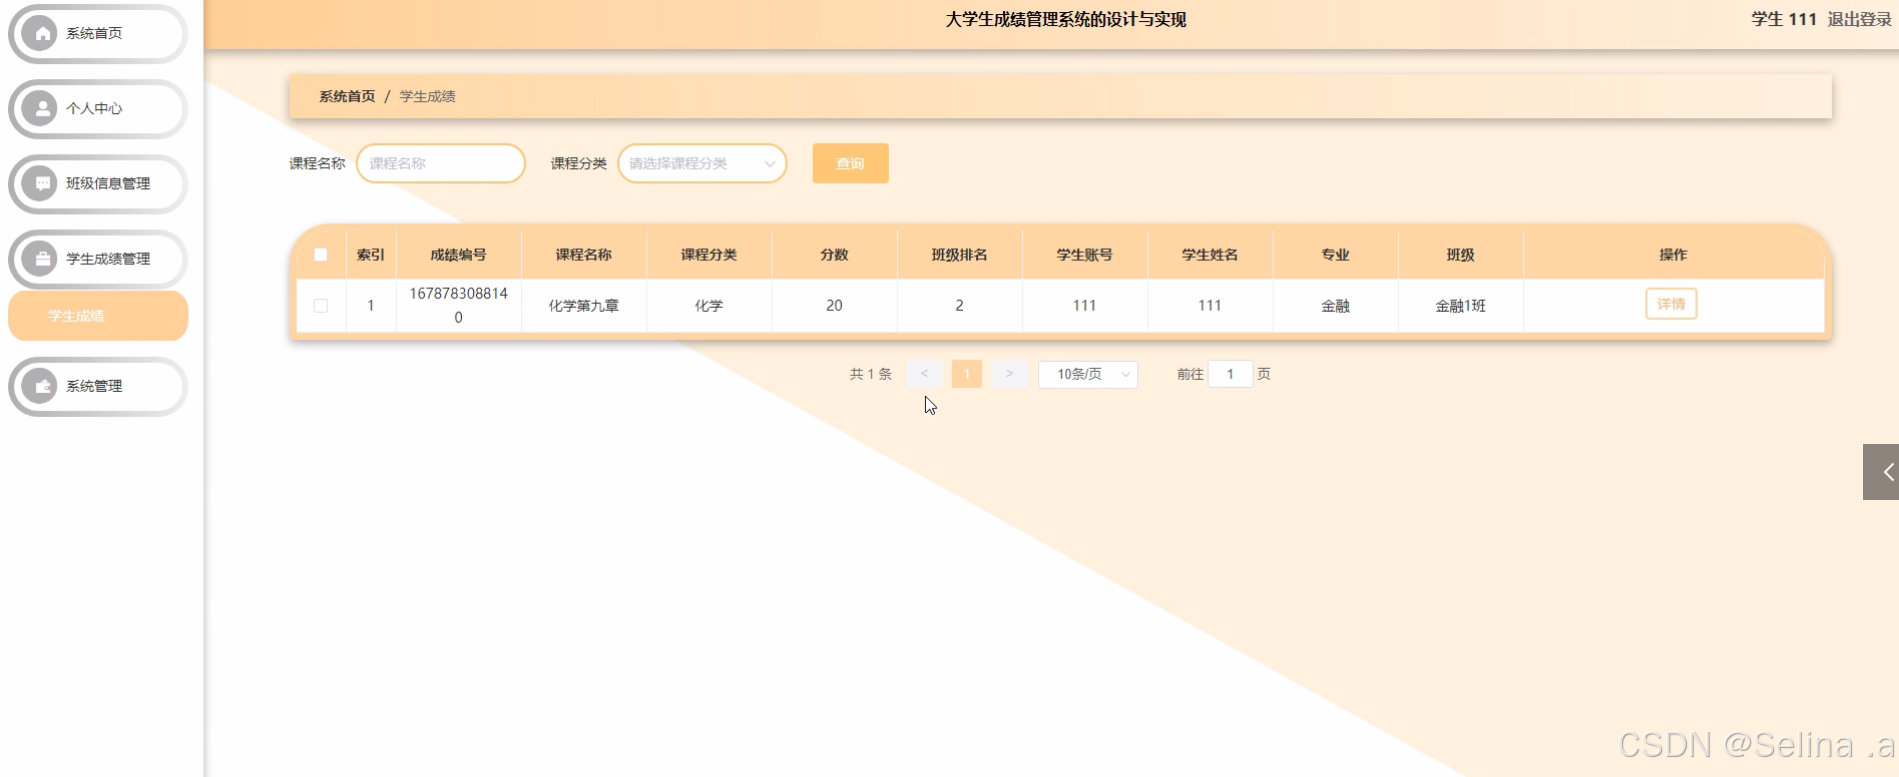Click the 金融1班 class cell
The height and width of the screenshot is (777, 1899).
[1460, 306]
